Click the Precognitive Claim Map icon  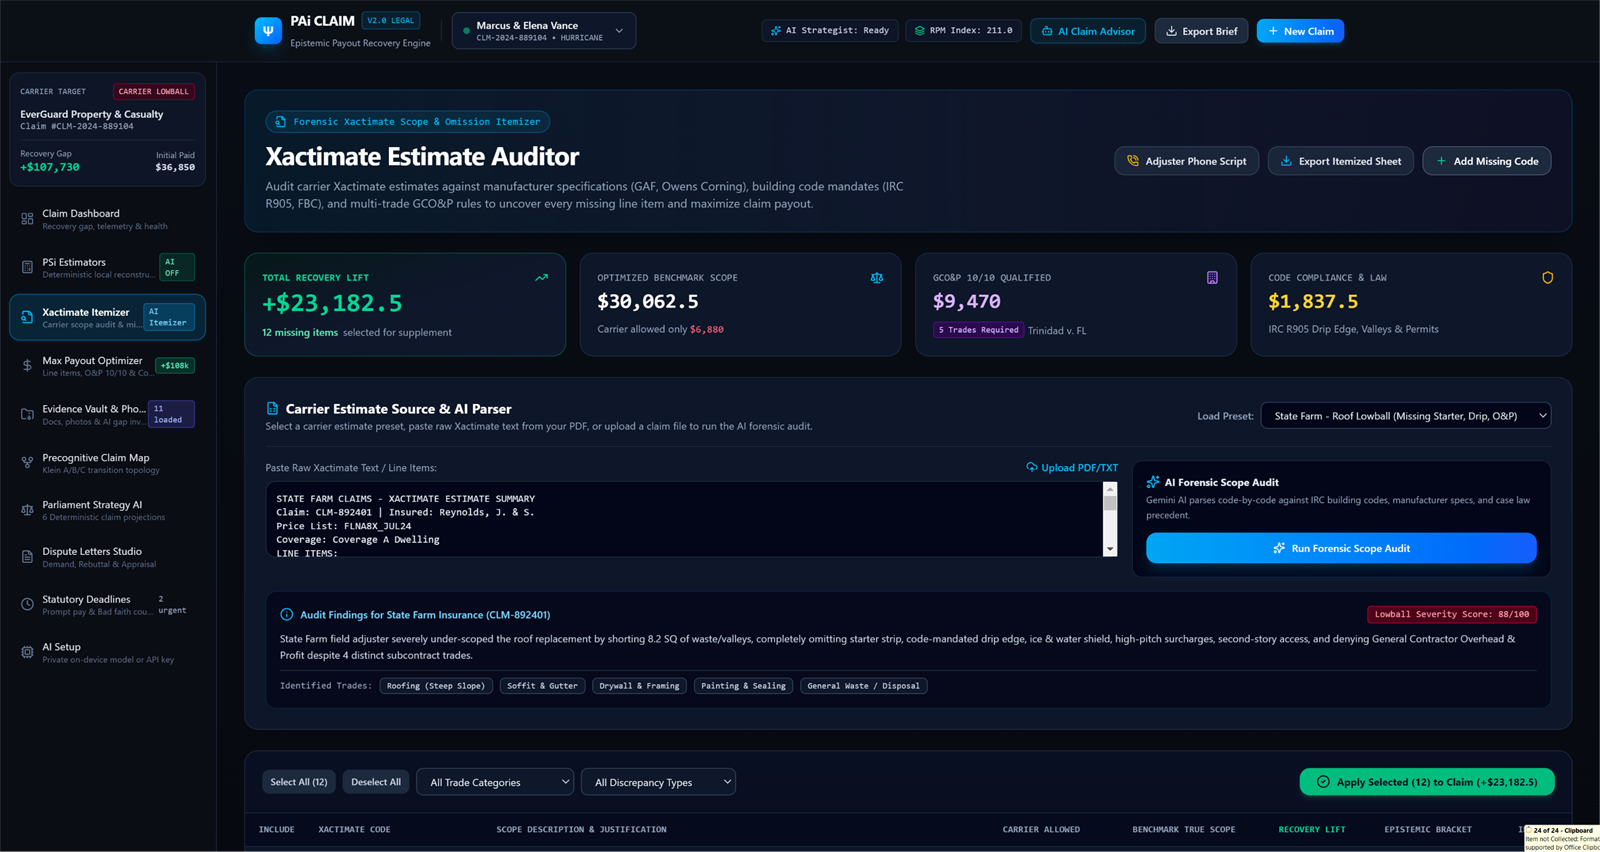(x=27, y=463)
